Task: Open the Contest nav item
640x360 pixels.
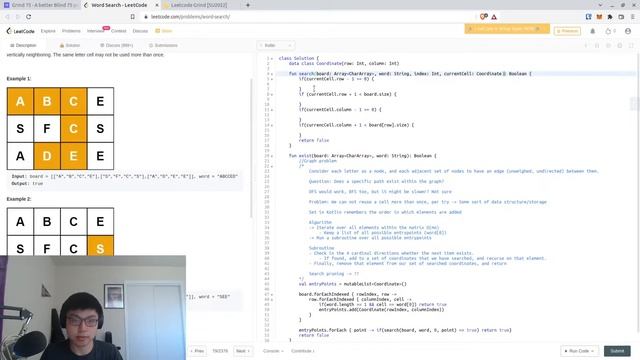Action: click(119, 31)
